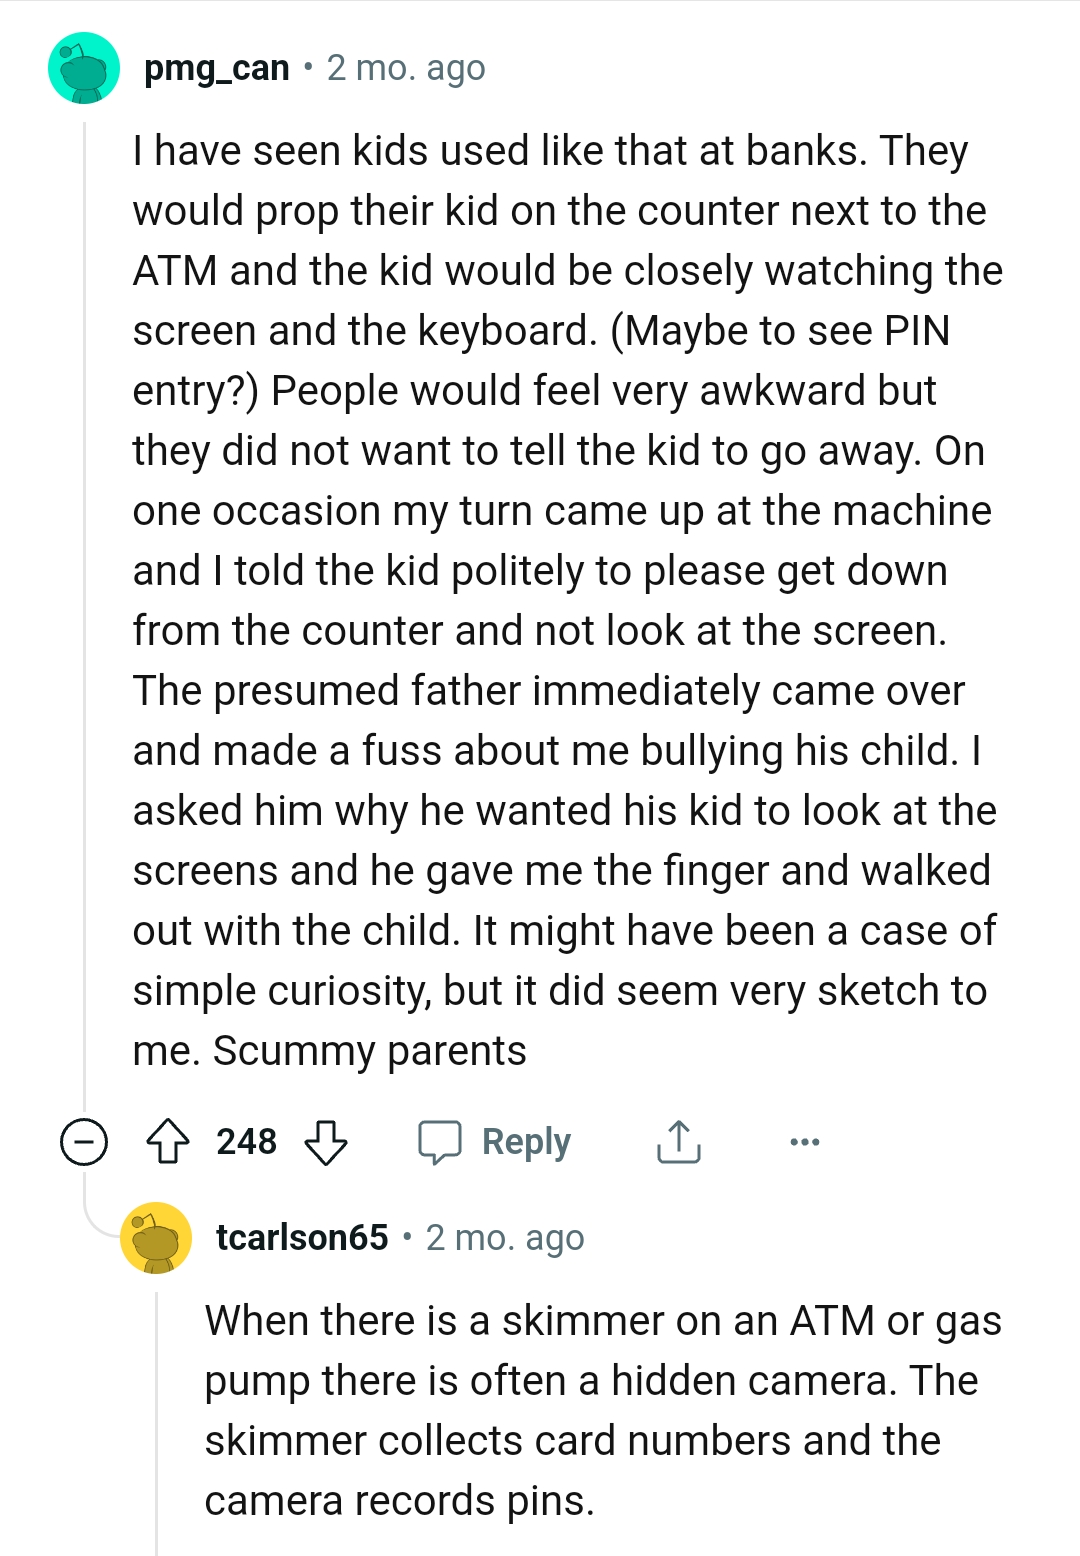Toggle comment visibility with the collapse control
1080x1556 pixels.
(x=85, y=1142)
